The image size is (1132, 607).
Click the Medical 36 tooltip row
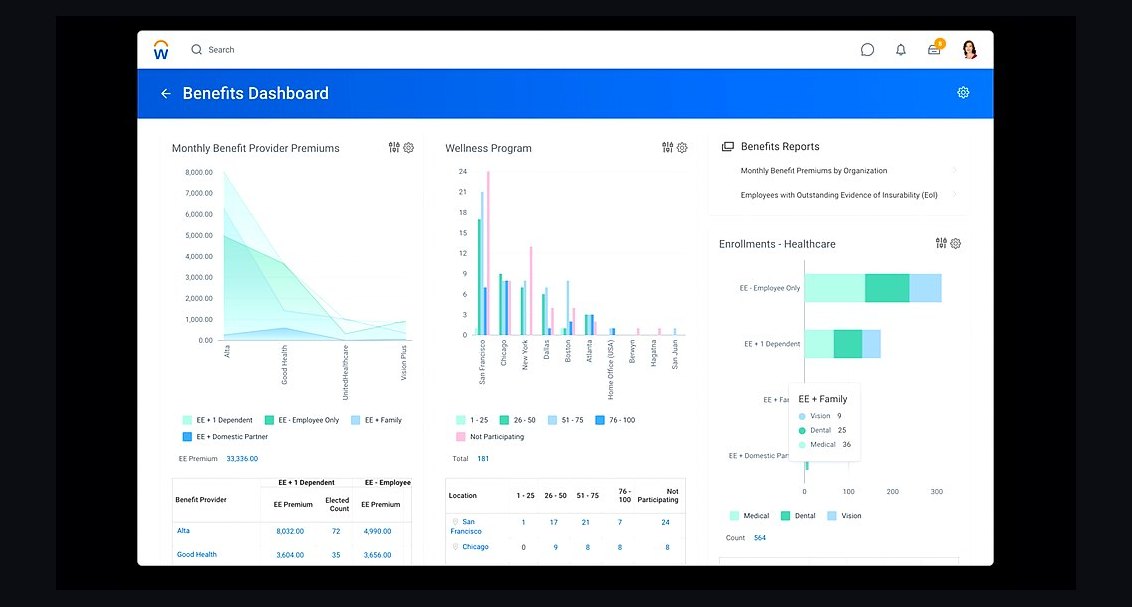pos(824,445)
